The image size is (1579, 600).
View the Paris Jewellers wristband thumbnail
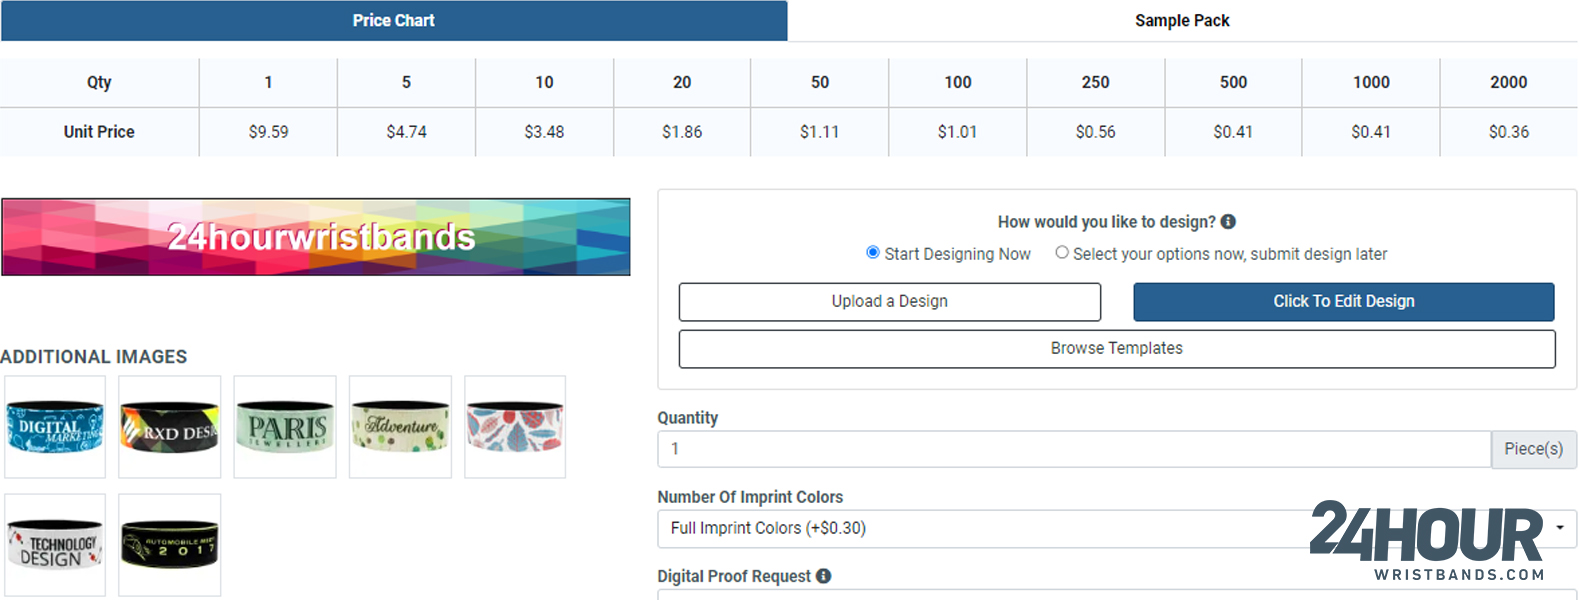[285, 427]
